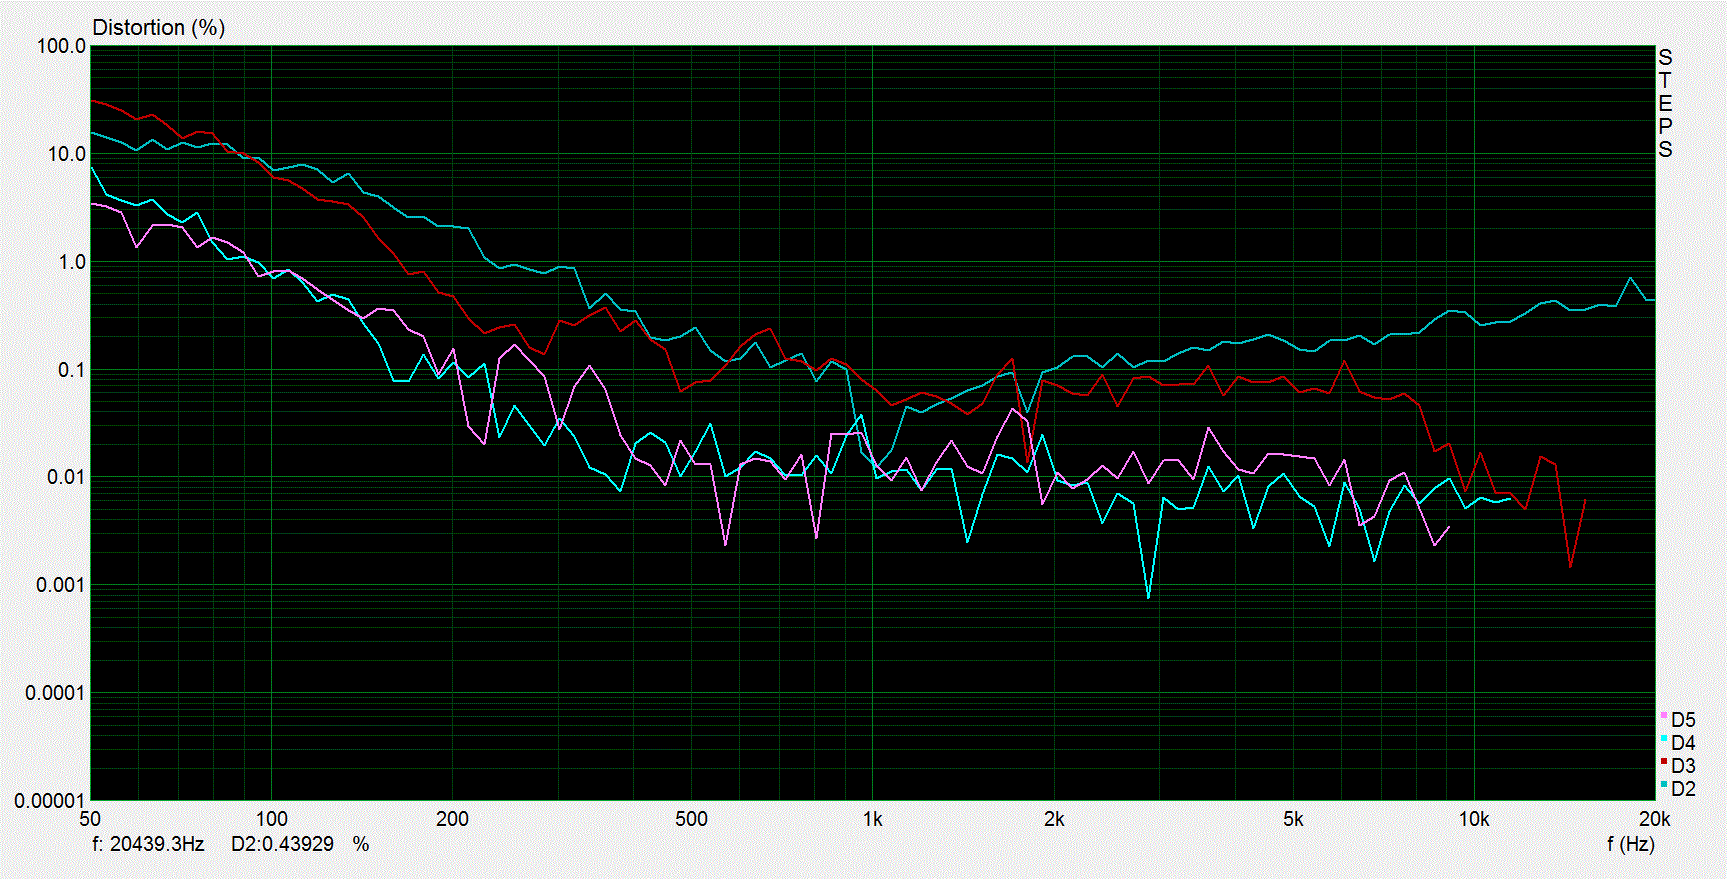Click the 50 frequency axis label
This screenshot has height=879, width=1727.
(x=90, y=819)
